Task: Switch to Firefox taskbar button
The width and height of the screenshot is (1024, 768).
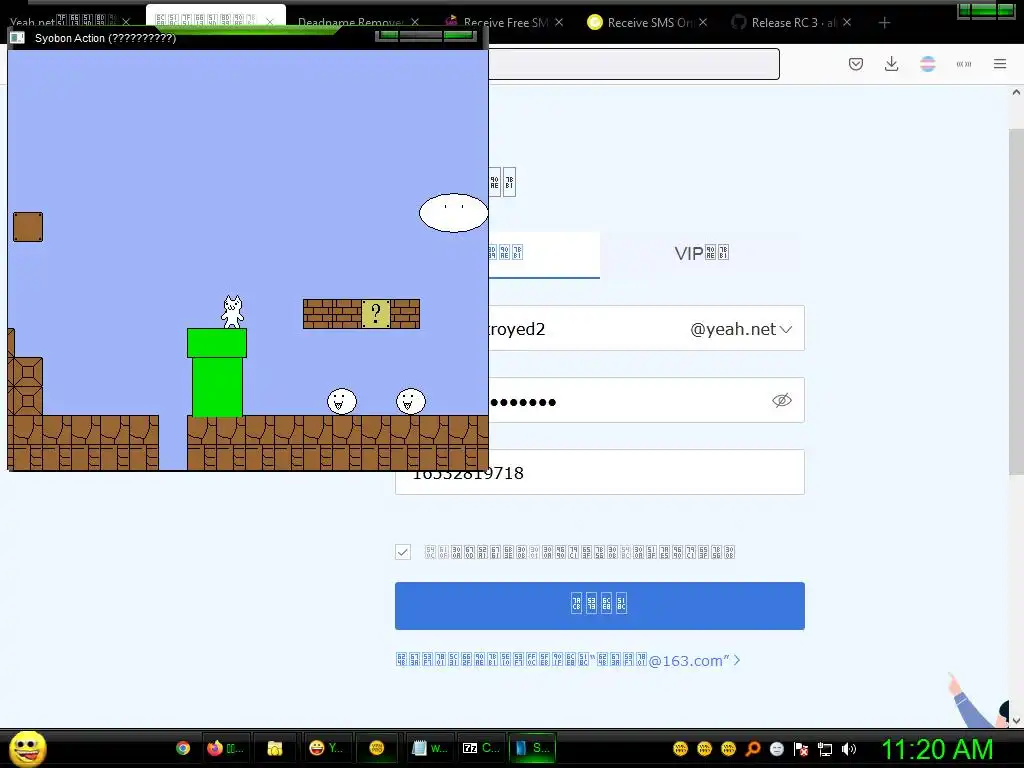Action: coord(225,748)
